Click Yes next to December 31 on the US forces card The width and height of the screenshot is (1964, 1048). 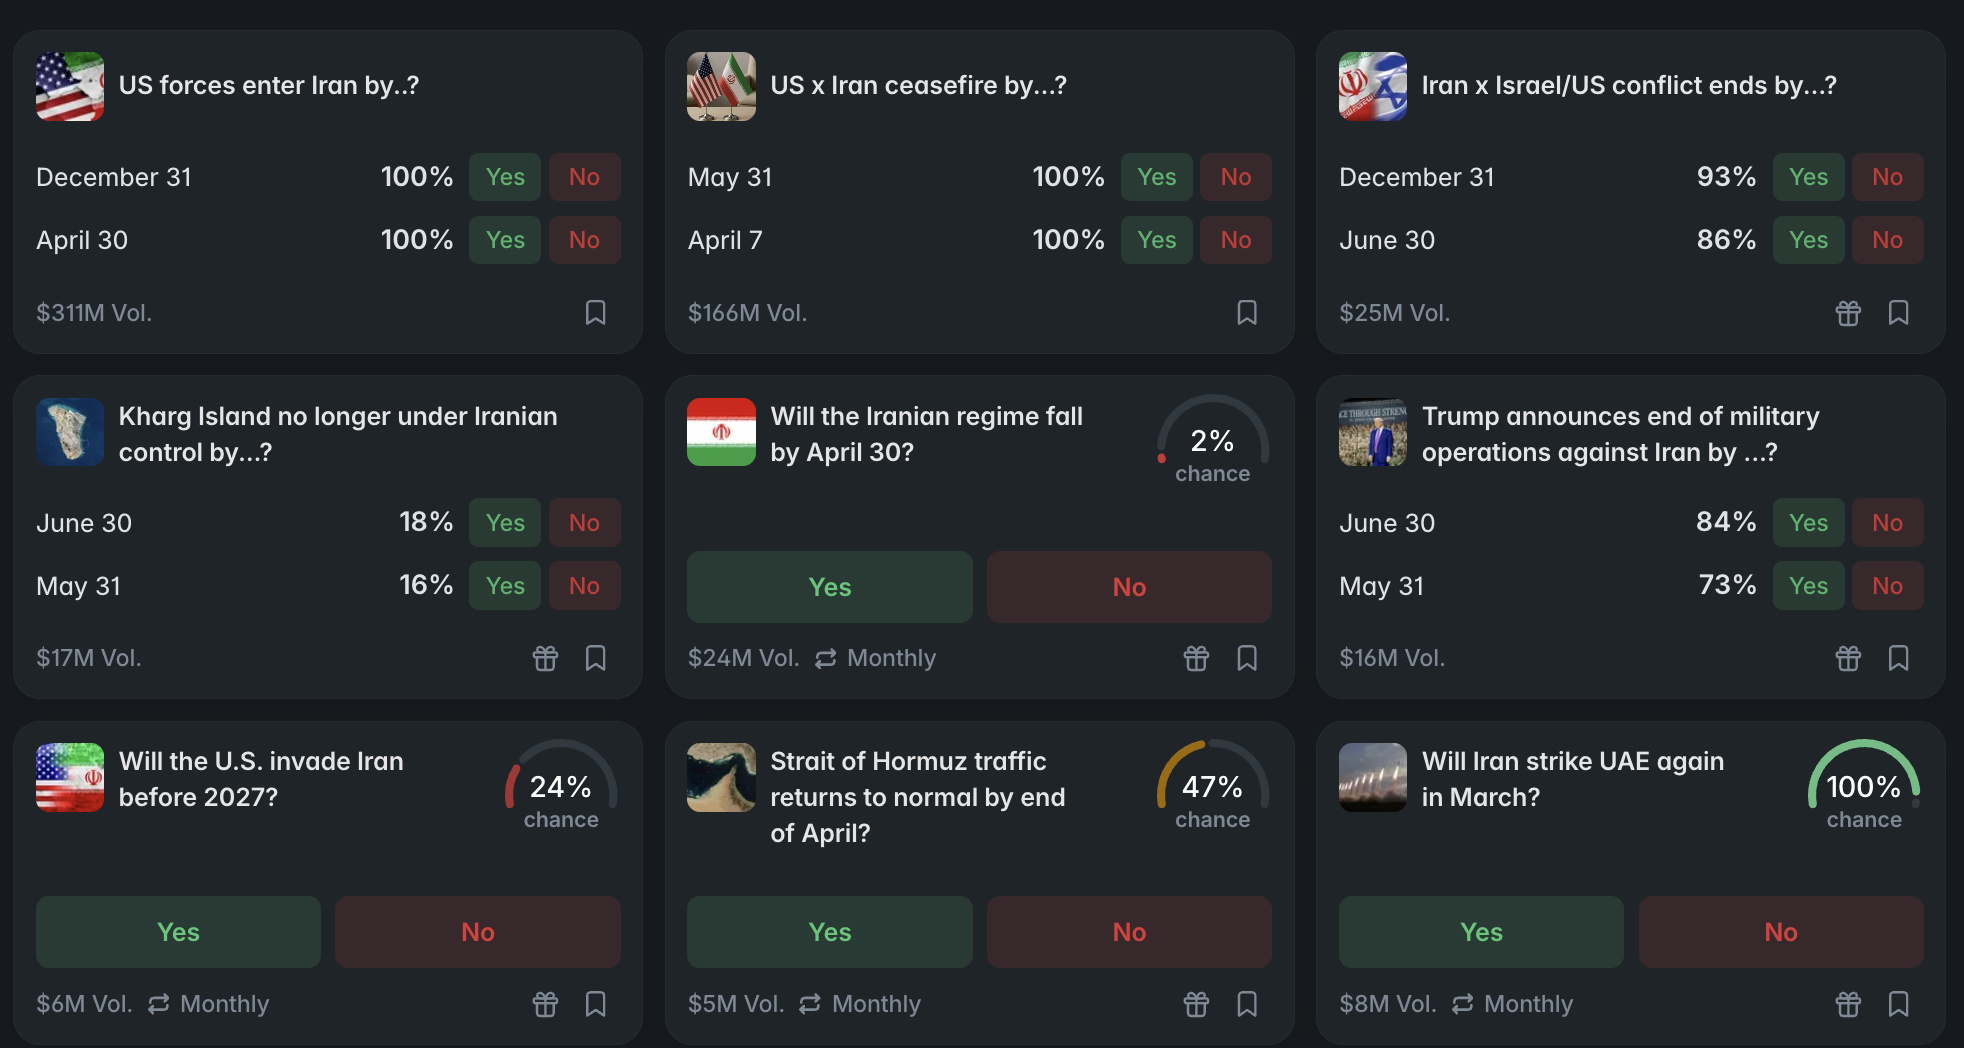pyautogui.click(x=504, y=177)
